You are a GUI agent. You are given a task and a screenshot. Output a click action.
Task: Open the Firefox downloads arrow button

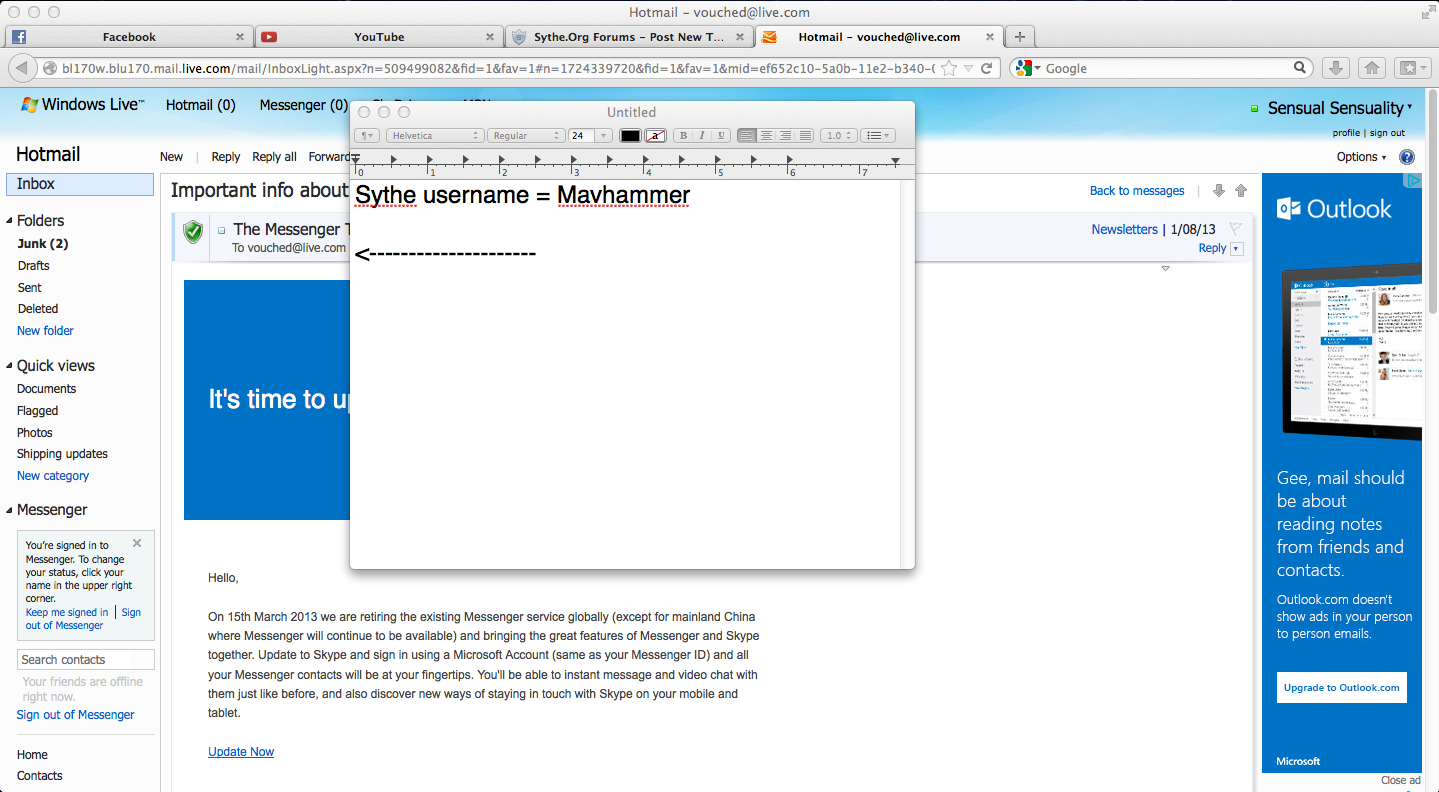click(1334, 68)
